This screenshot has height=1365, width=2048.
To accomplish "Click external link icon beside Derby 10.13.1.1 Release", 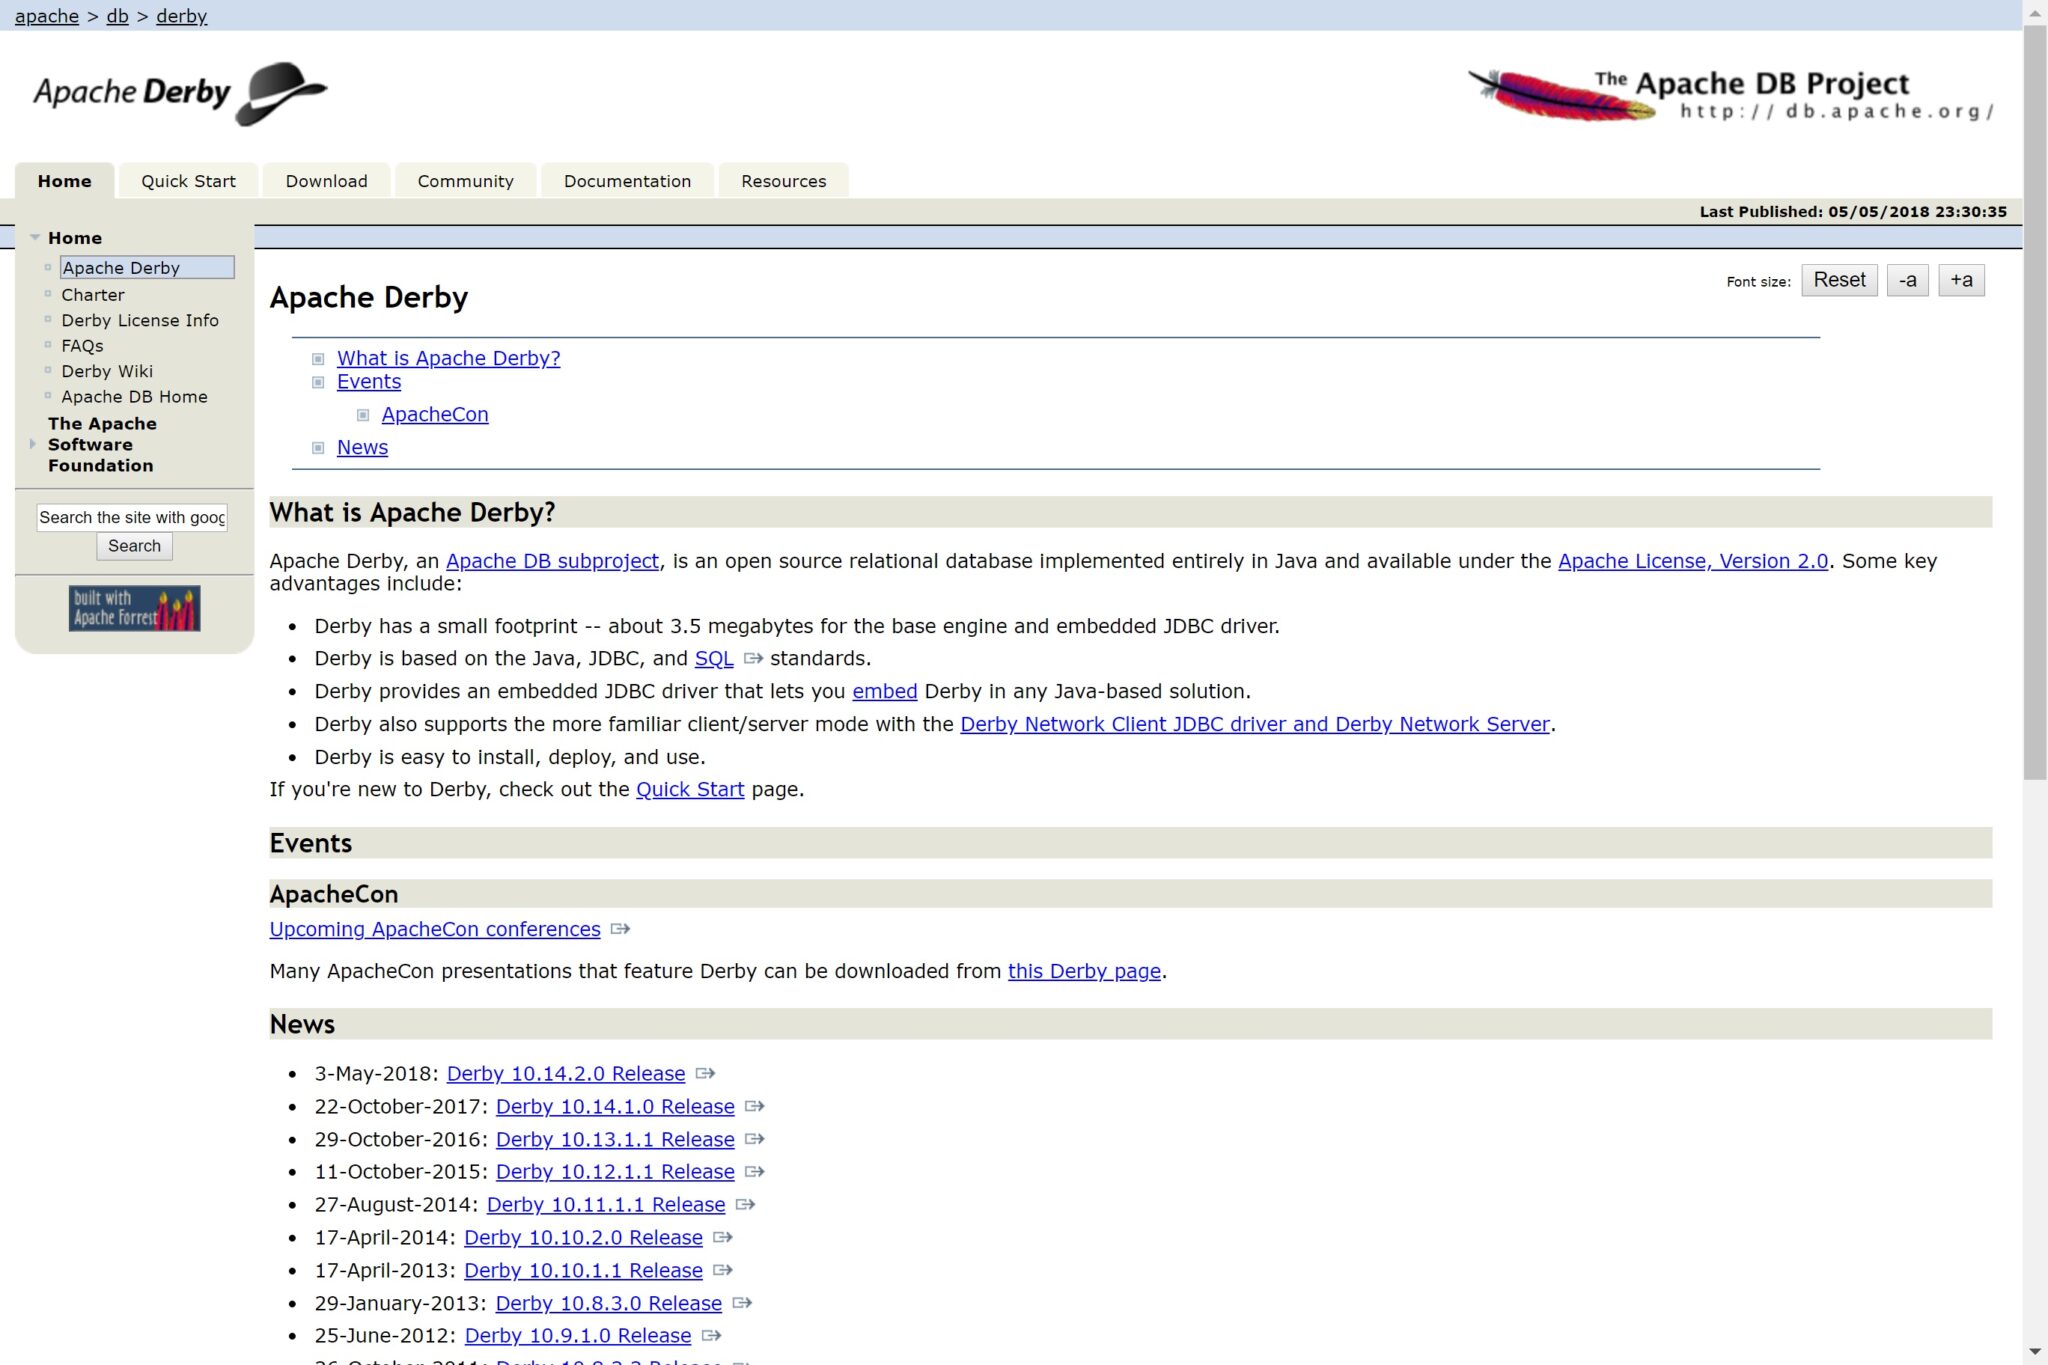I will coord(756,1139).
